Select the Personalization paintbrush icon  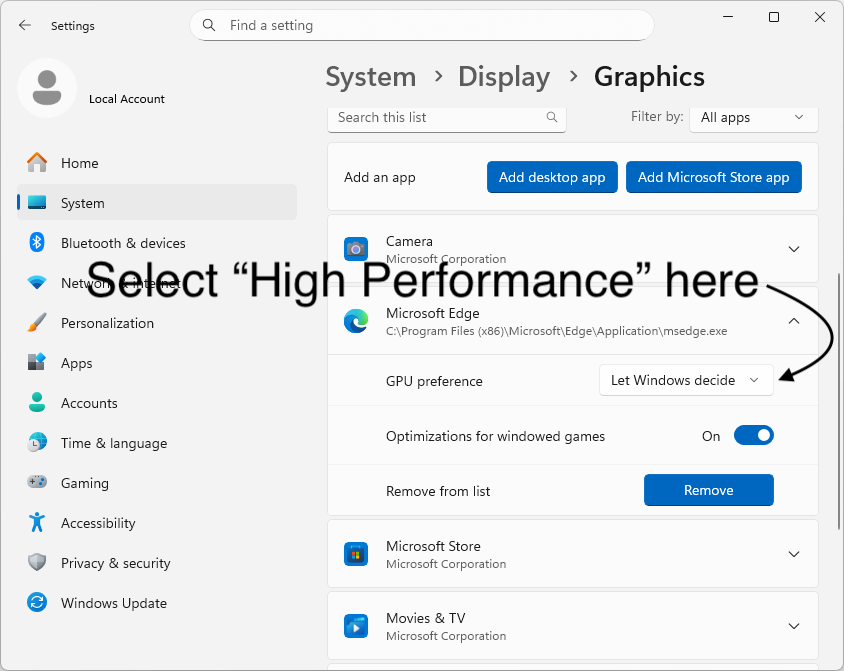[36, 323]
